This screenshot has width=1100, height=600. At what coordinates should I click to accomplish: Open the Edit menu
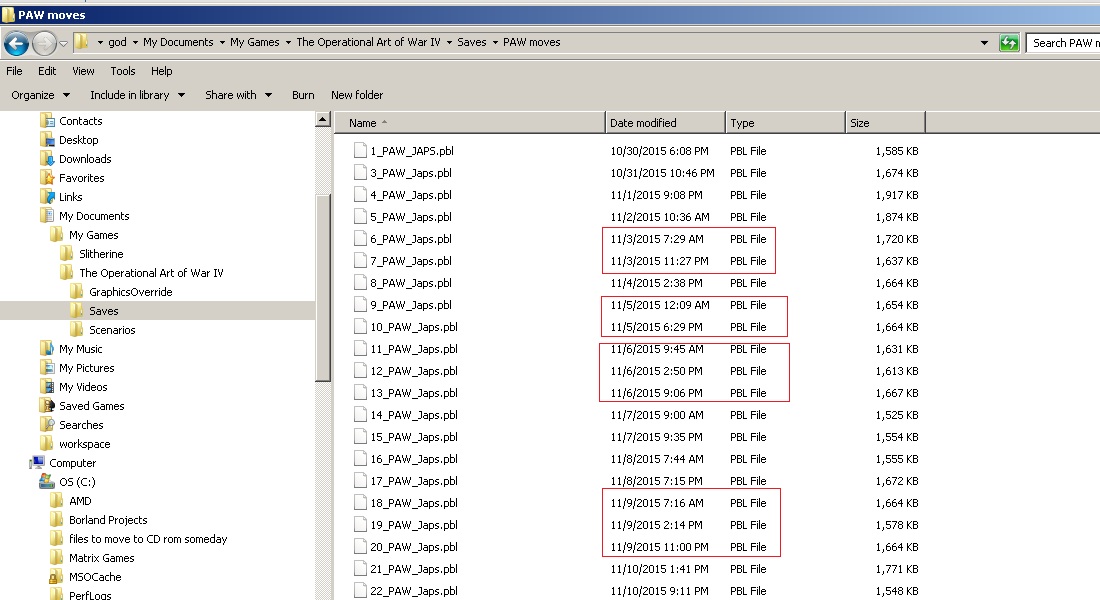47,71
